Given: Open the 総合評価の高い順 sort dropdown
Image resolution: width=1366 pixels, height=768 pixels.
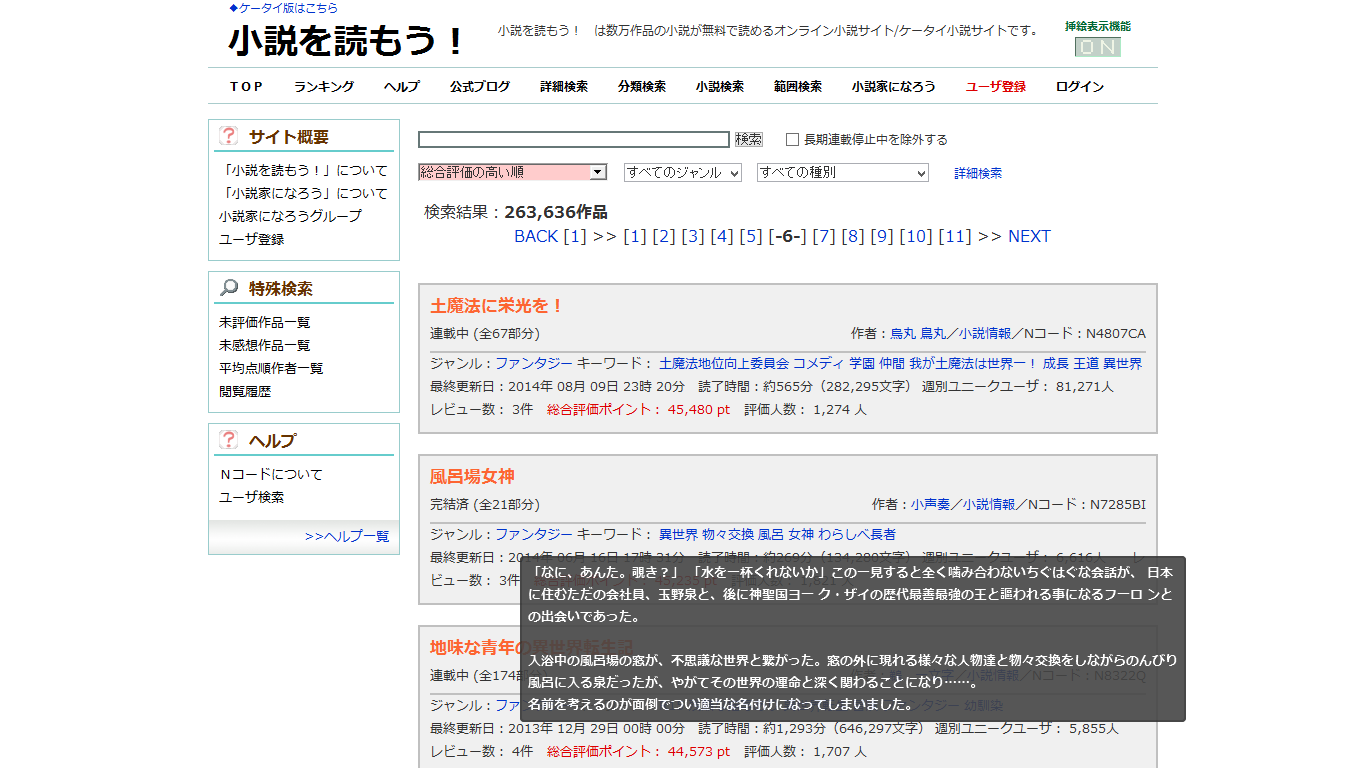Looking at the screenshot, I should coord(512,172).
